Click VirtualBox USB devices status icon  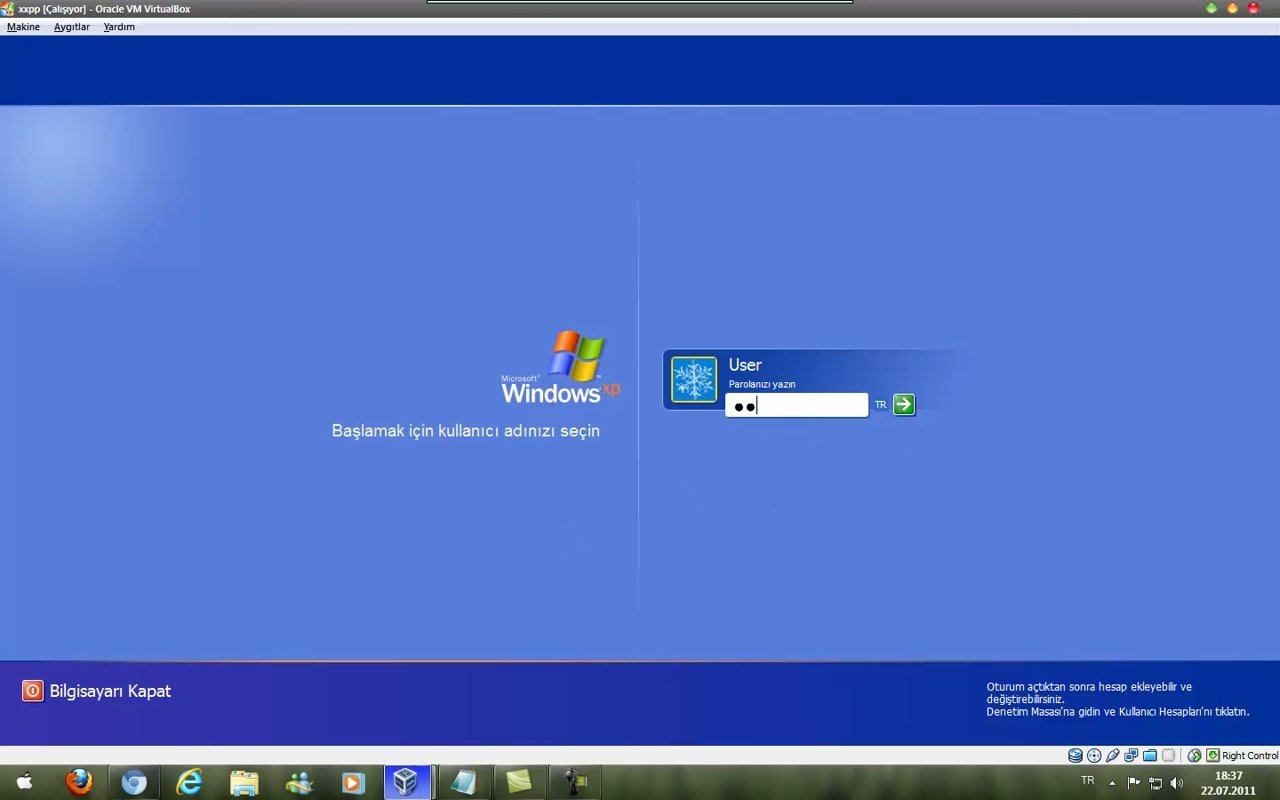(x=1113, y=755)
